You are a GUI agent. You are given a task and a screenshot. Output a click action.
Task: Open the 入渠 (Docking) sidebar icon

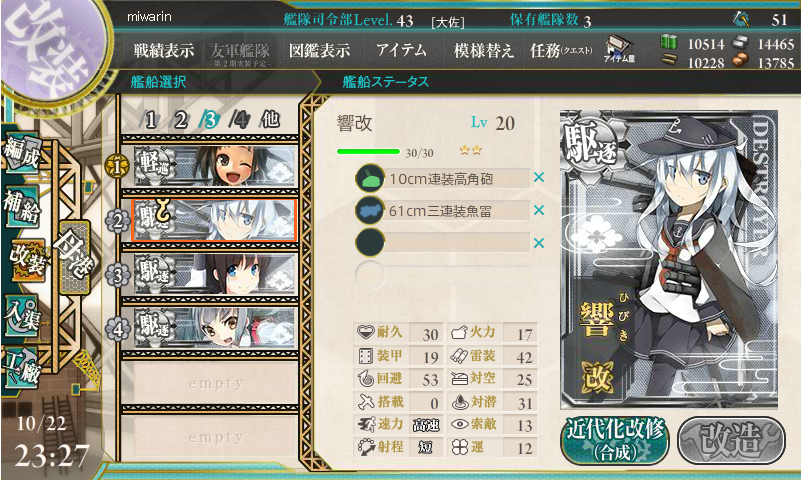(x=21, y=315)
